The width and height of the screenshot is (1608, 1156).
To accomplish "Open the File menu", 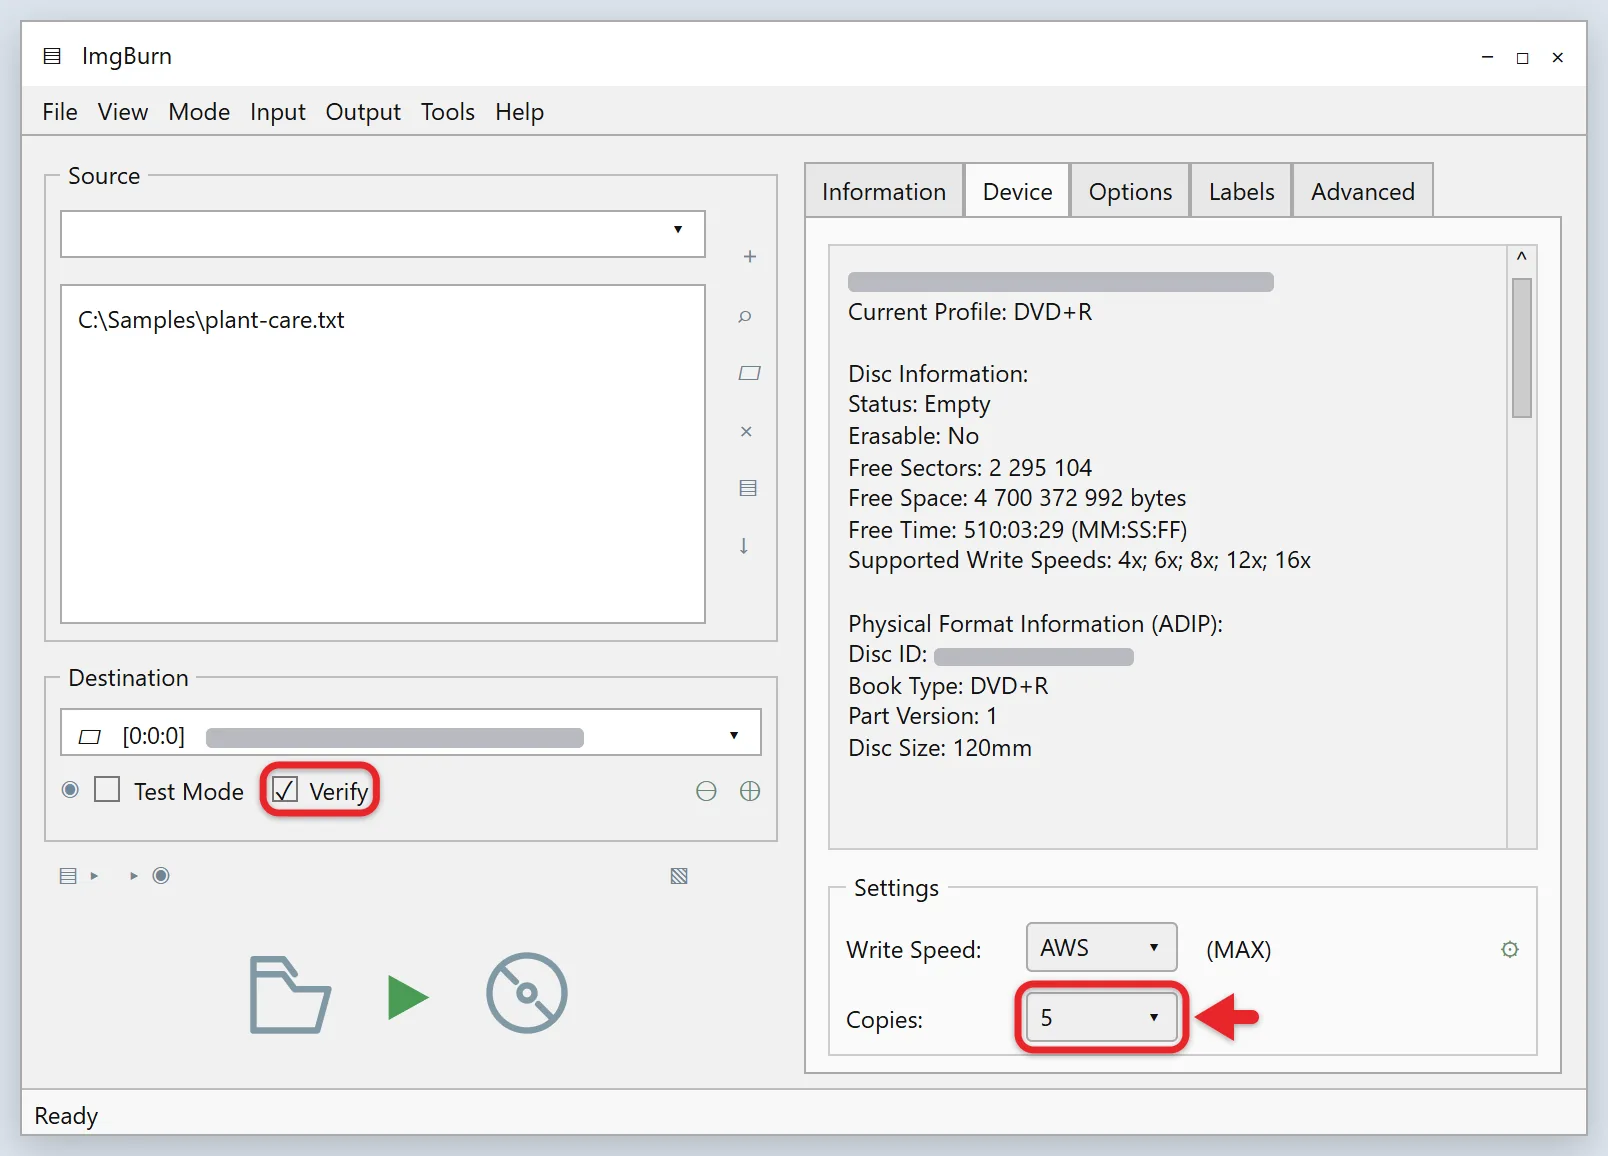I will [x=60, y=112].
